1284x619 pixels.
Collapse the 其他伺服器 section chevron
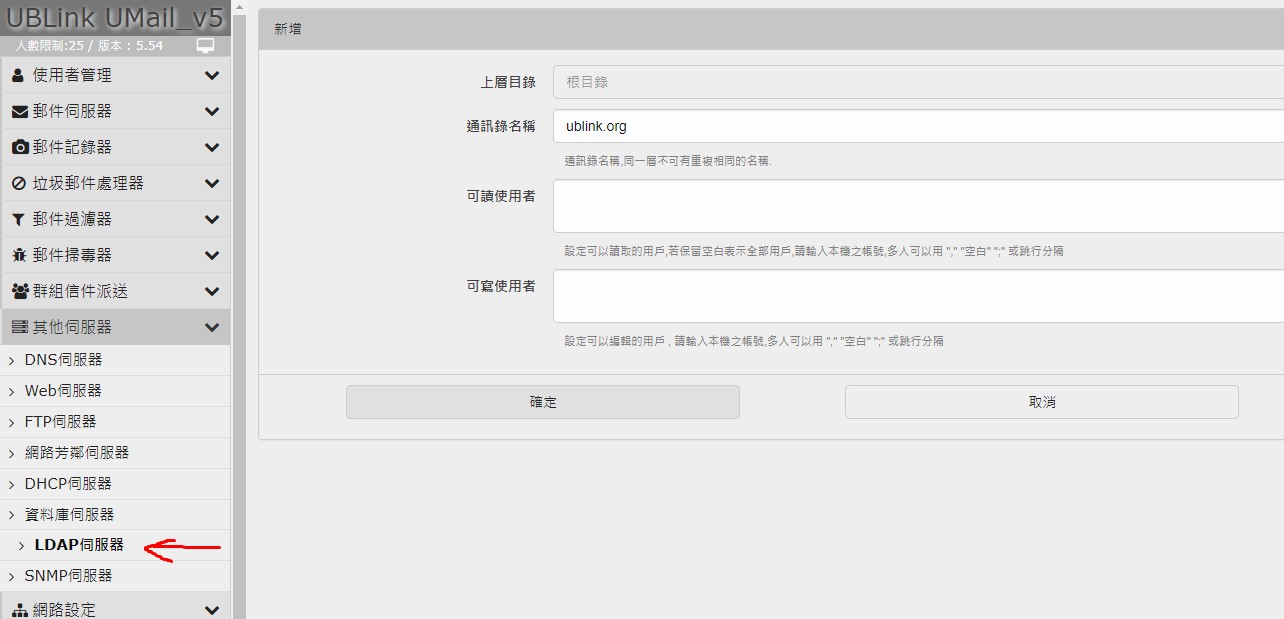(x=211, y=328)
